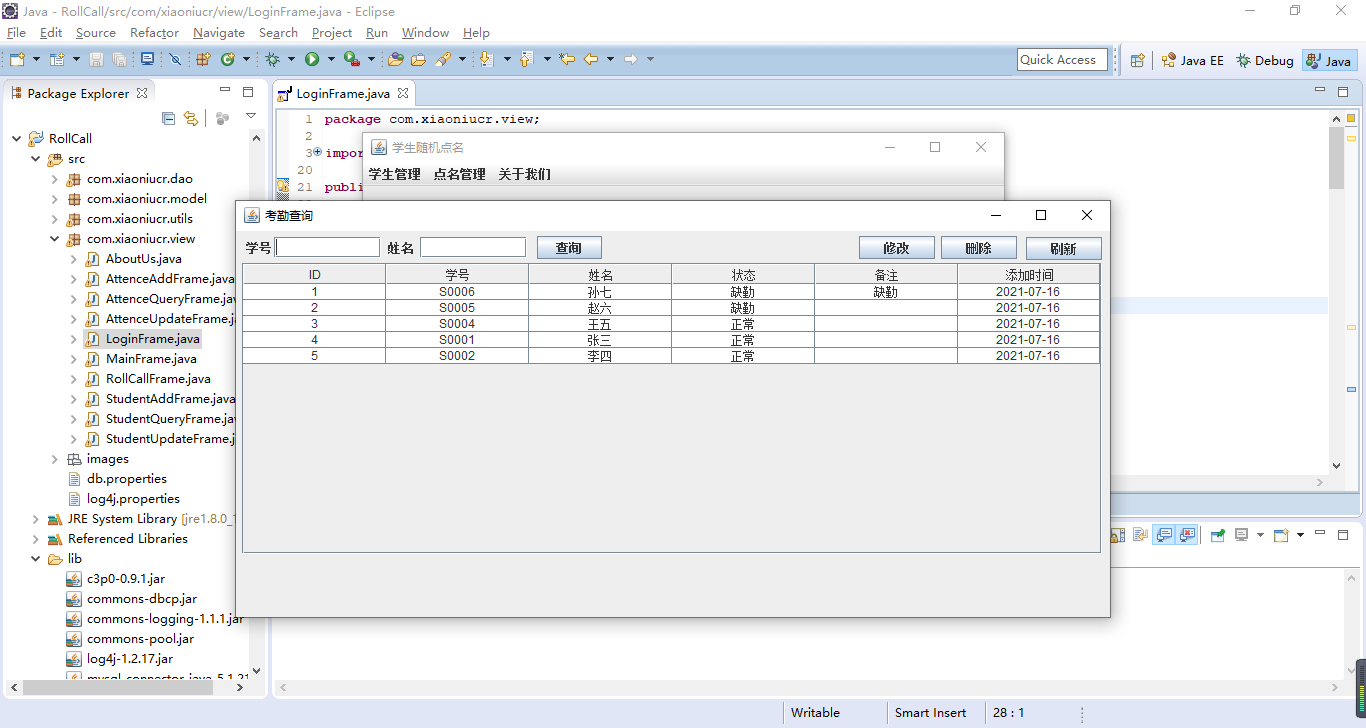Toggle Show Console When Standard Out Changes
Viewport: 1366px width, 728px height.
tap(1164, 535)
